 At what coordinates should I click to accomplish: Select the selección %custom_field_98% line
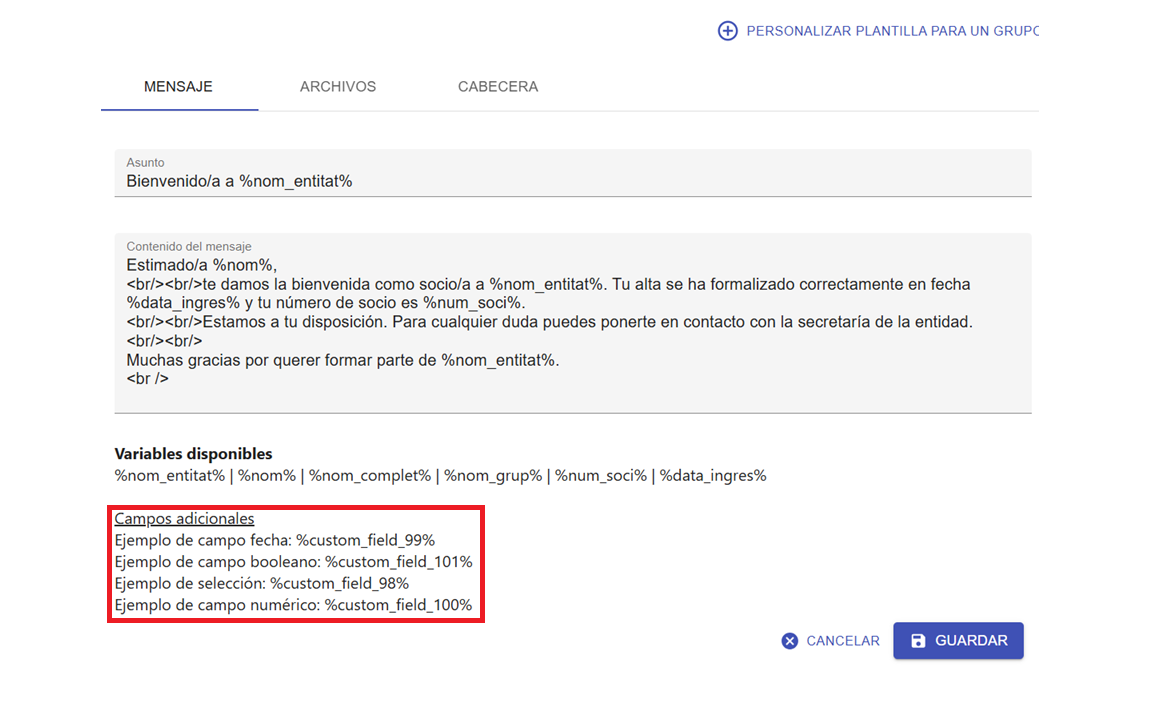[262, 583]
